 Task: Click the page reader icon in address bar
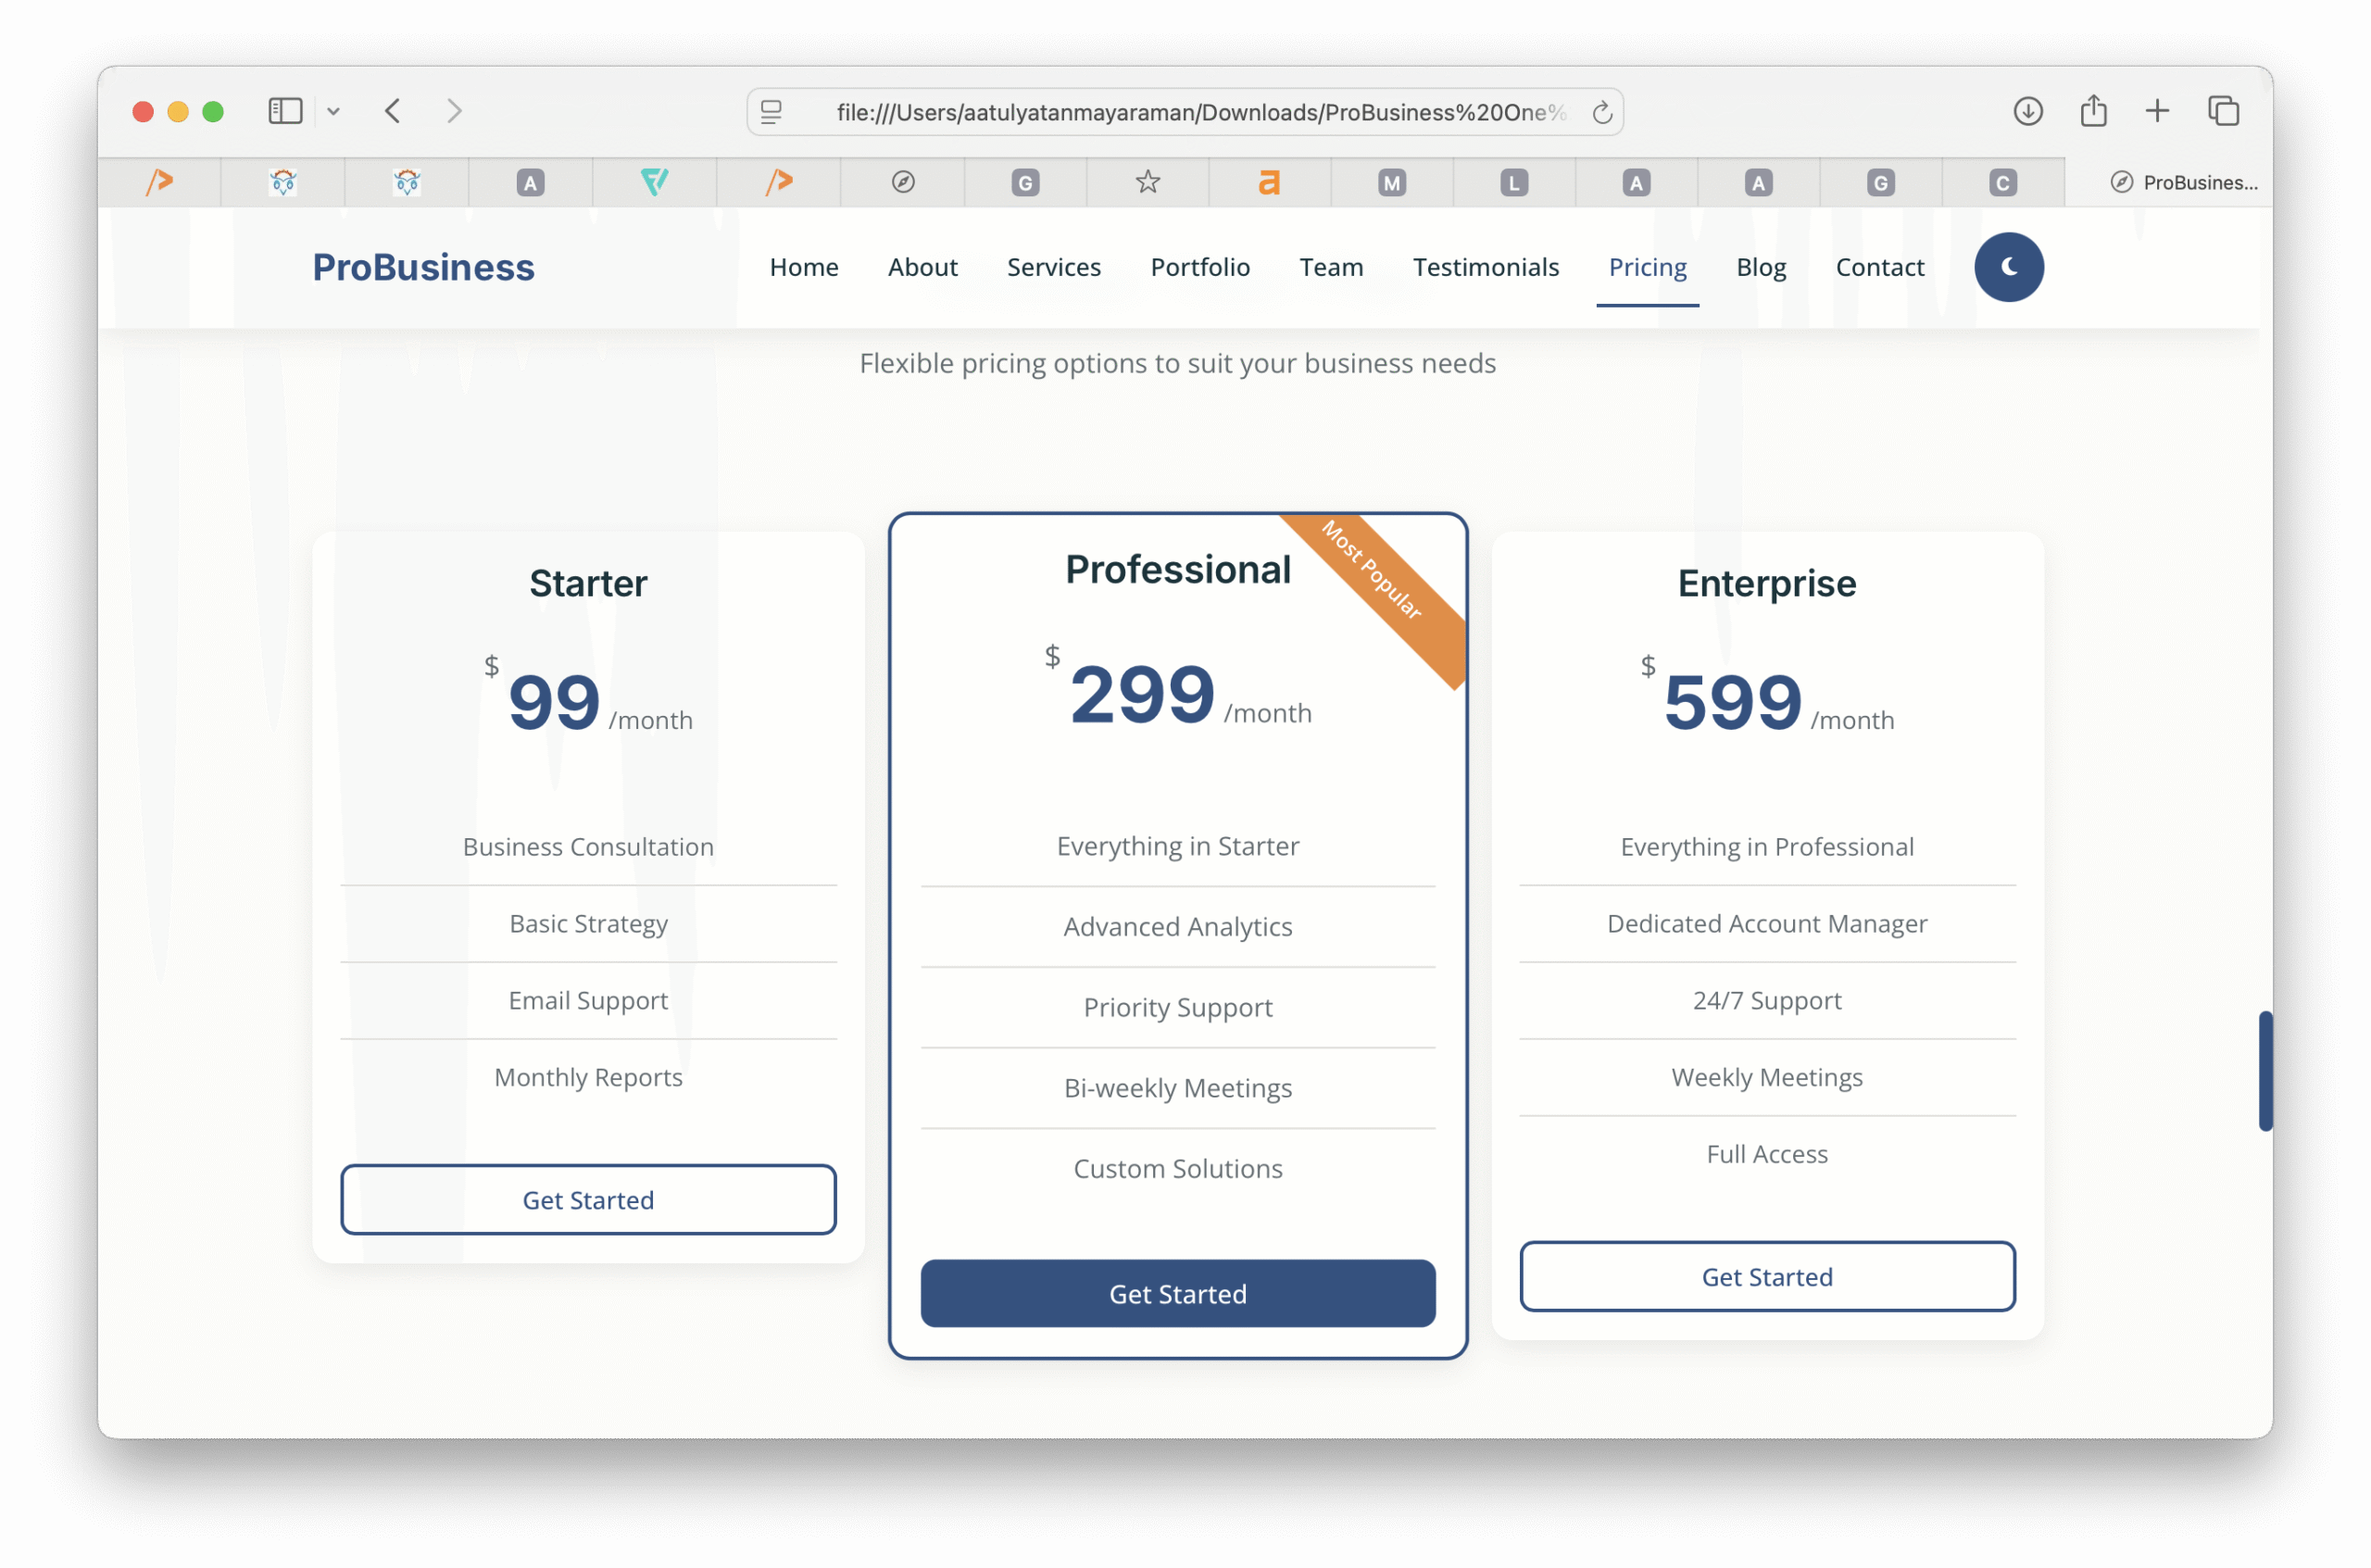click(771, 113)
